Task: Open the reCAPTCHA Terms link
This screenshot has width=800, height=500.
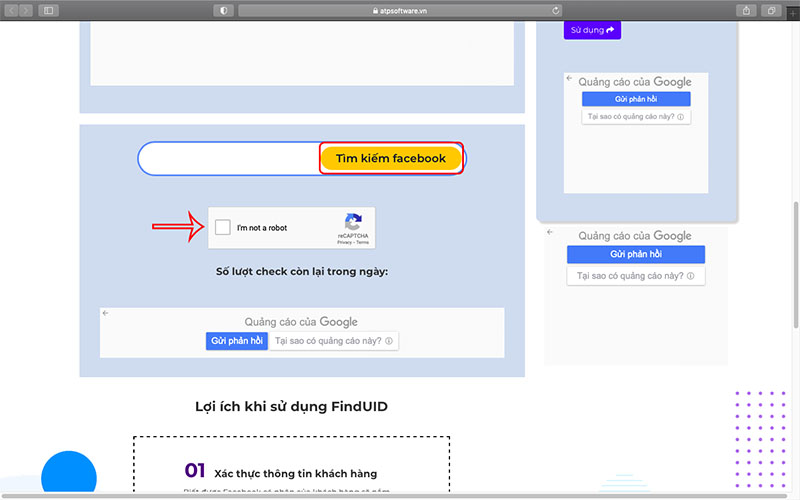Action: (x=363, y=242)
